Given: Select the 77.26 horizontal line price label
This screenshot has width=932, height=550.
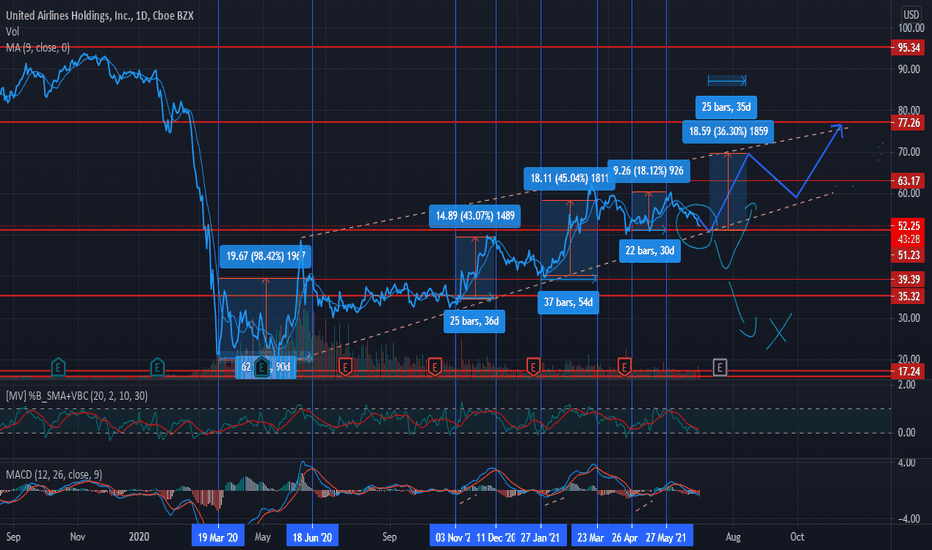Looking at the screenshot, I should 908,122.
